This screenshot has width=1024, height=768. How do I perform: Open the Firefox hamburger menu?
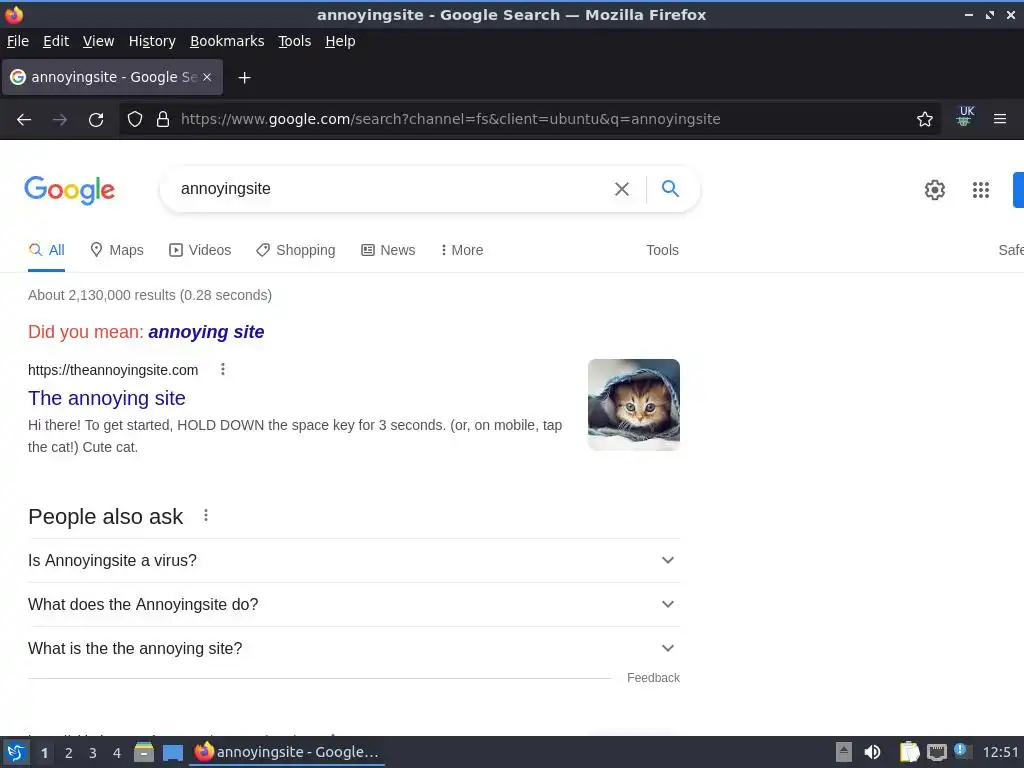(x=999, y=119)
